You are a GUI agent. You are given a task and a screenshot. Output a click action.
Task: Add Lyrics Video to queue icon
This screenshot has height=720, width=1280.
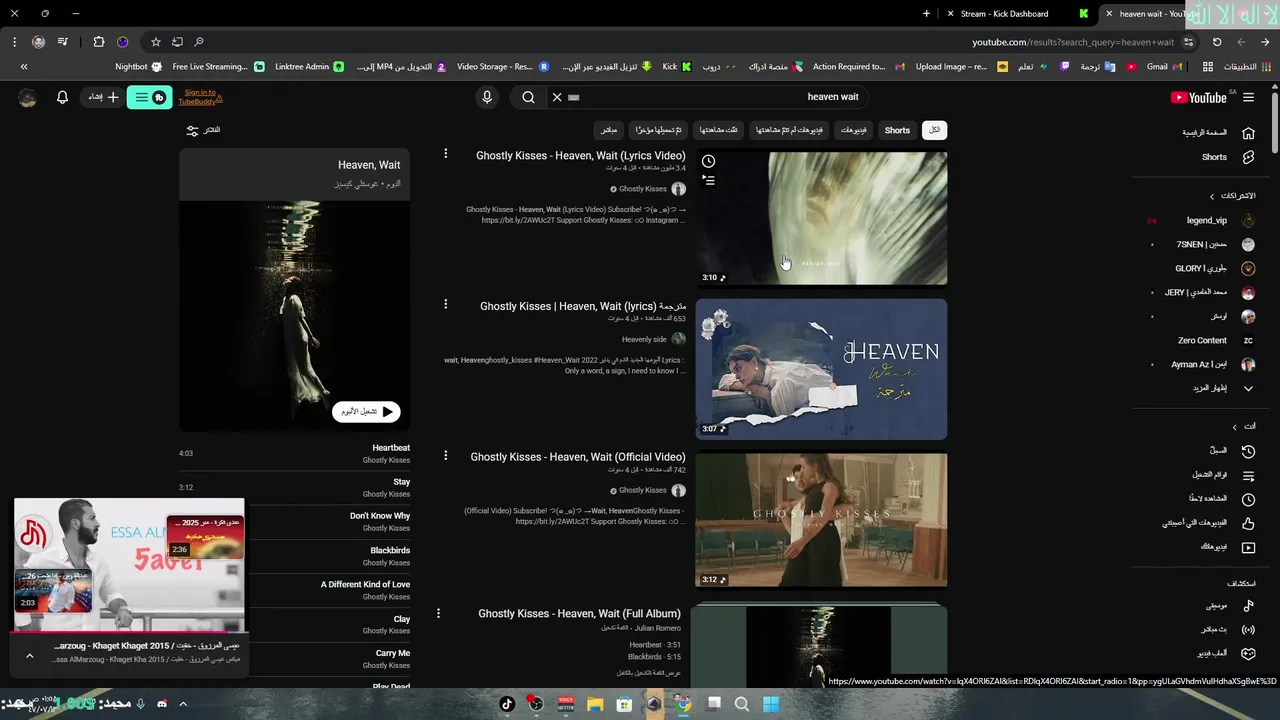pos(708,181)
